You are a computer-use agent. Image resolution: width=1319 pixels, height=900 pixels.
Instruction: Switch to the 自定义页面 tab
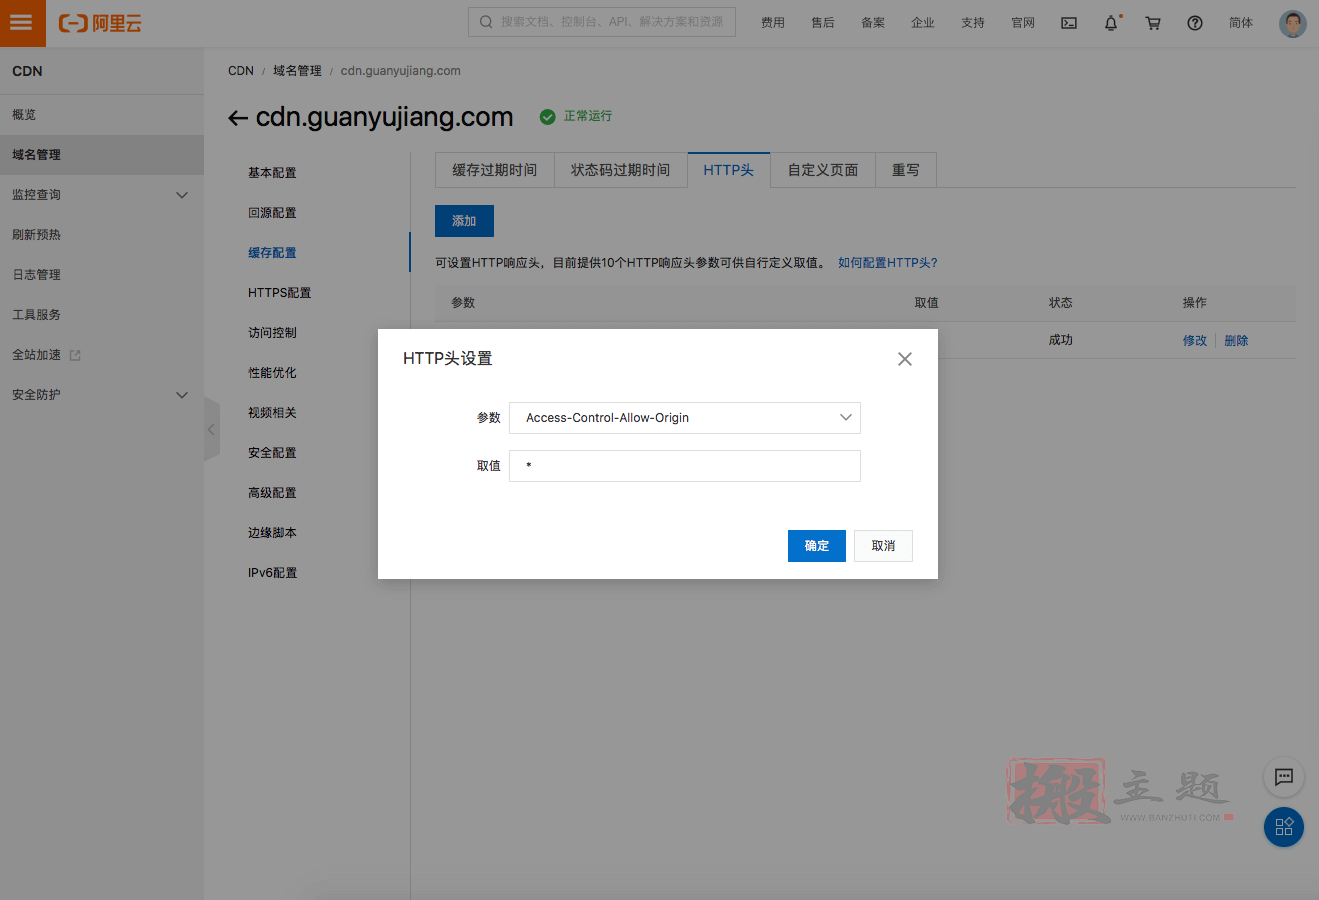[x=823, y=170]
